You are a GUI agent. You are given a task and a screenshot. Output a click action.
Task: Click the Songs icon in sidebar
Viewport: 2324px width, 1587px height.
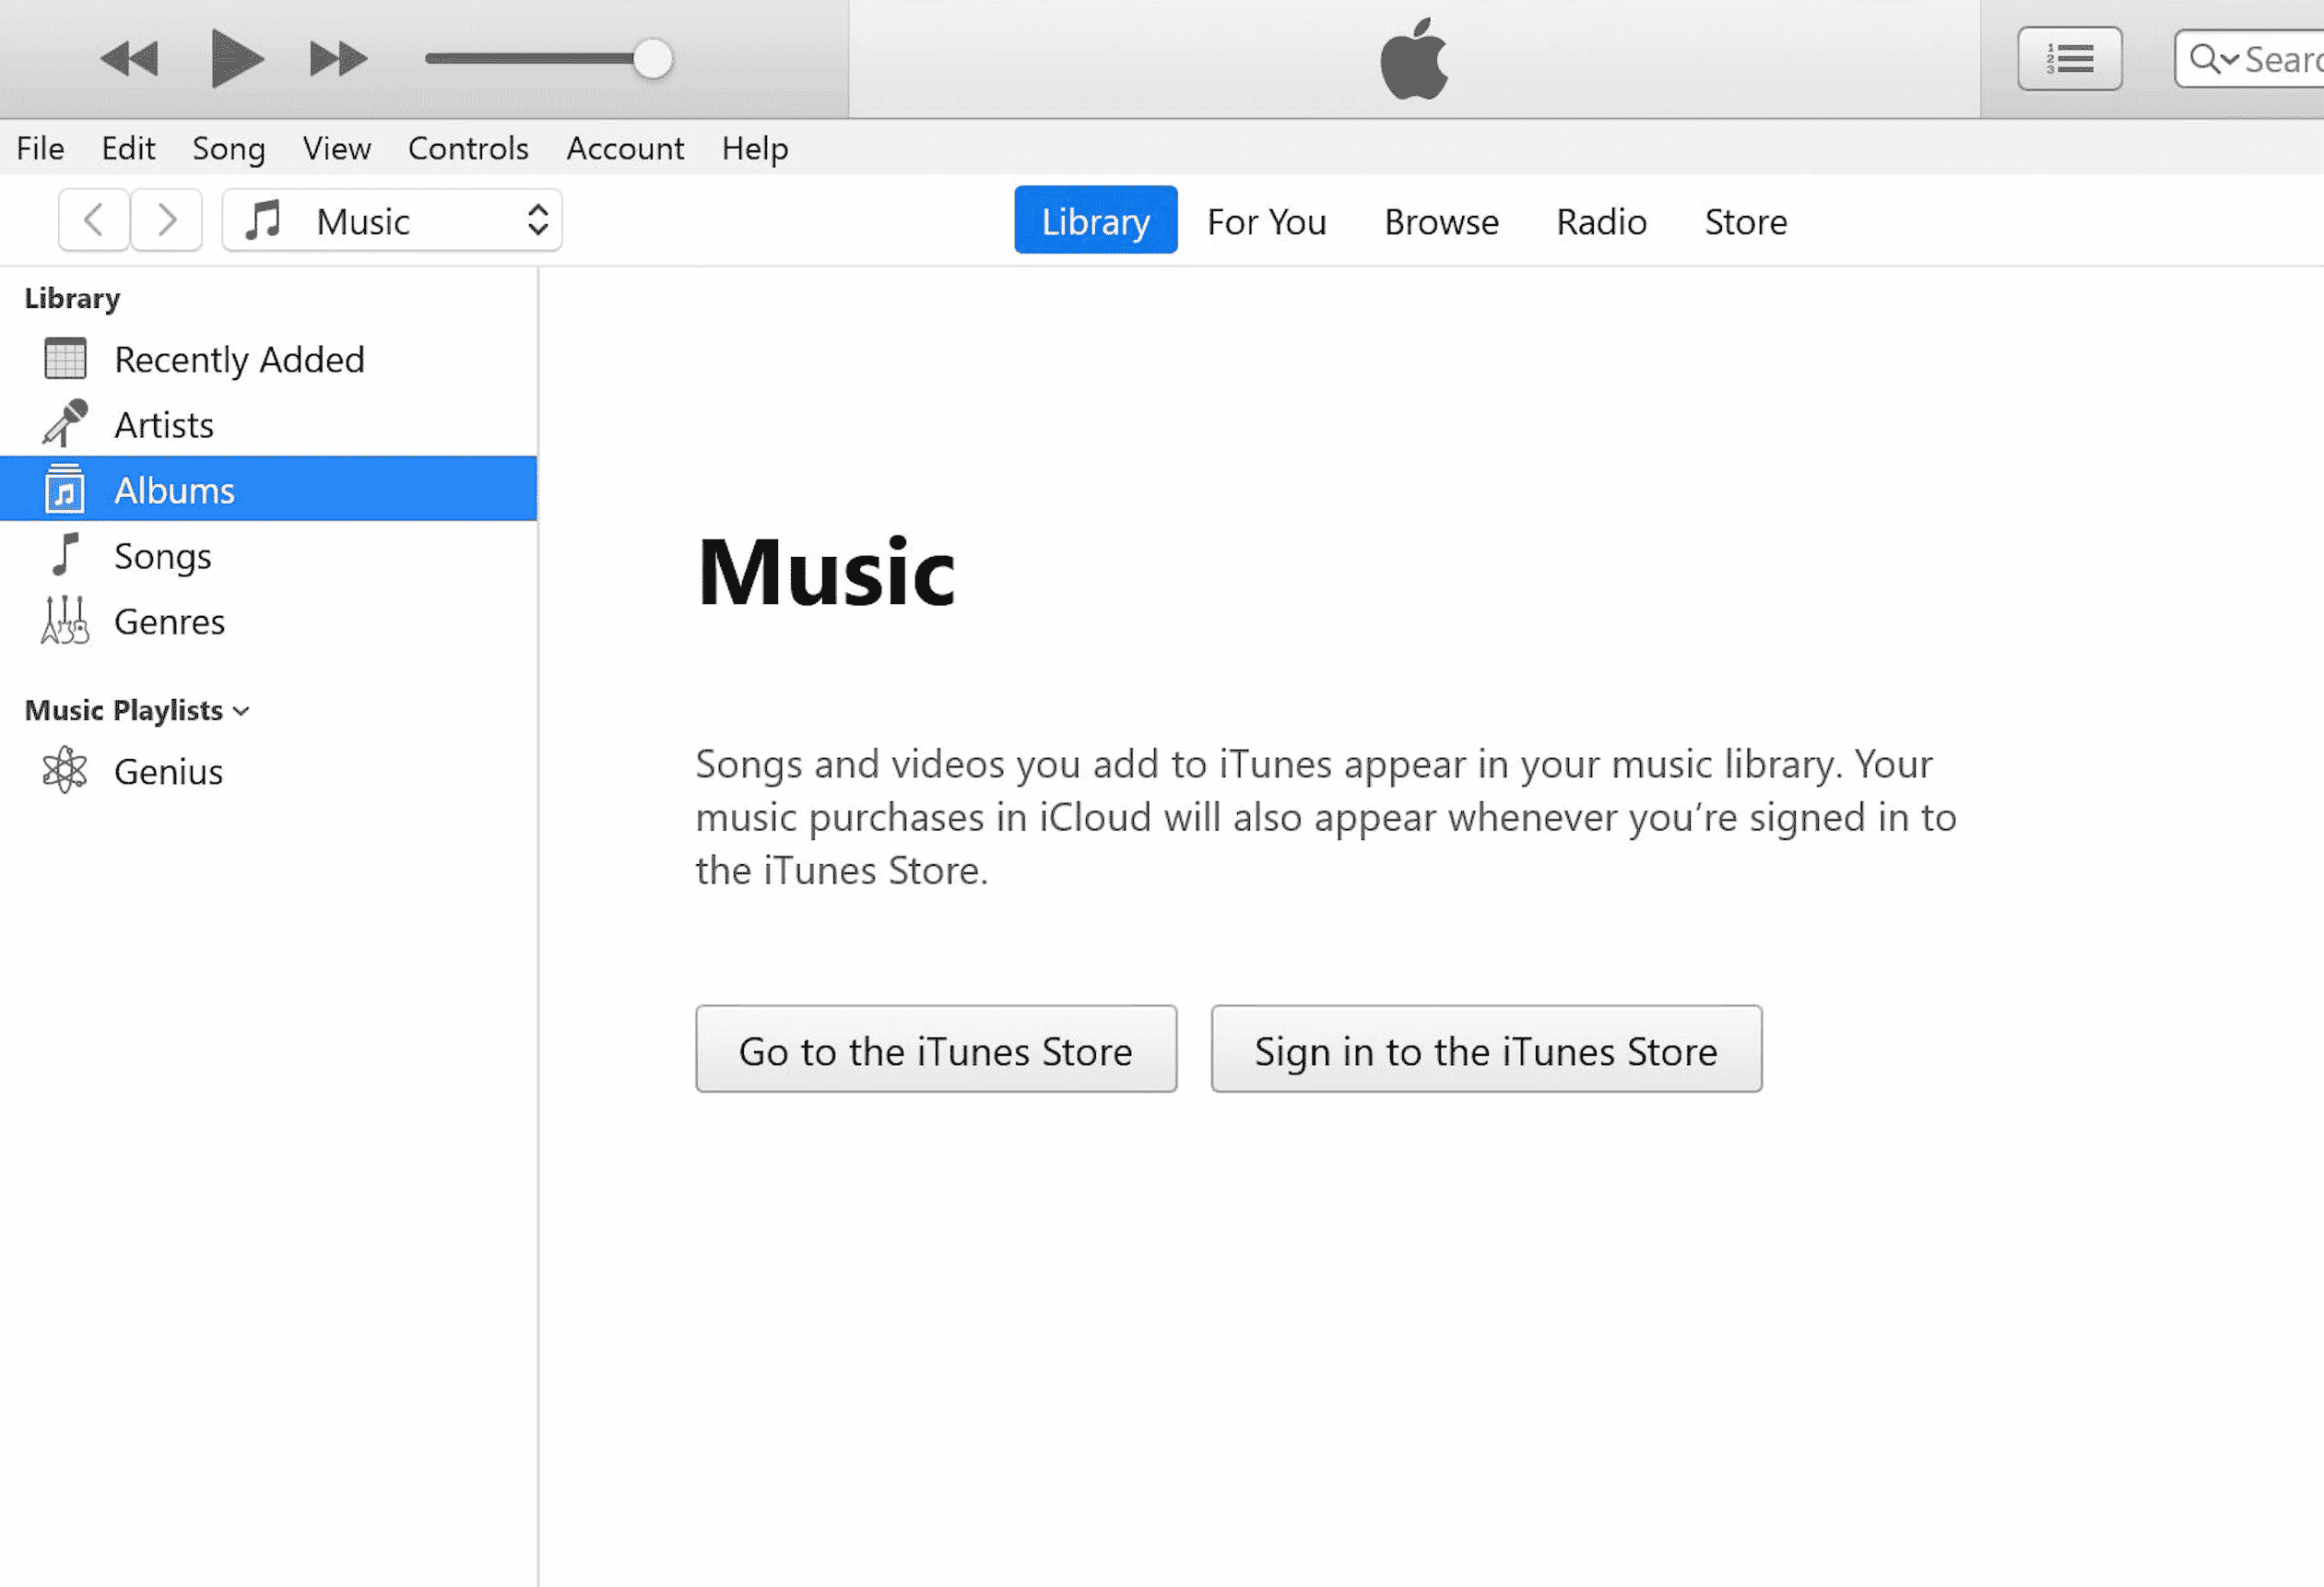tap(62, 553)
